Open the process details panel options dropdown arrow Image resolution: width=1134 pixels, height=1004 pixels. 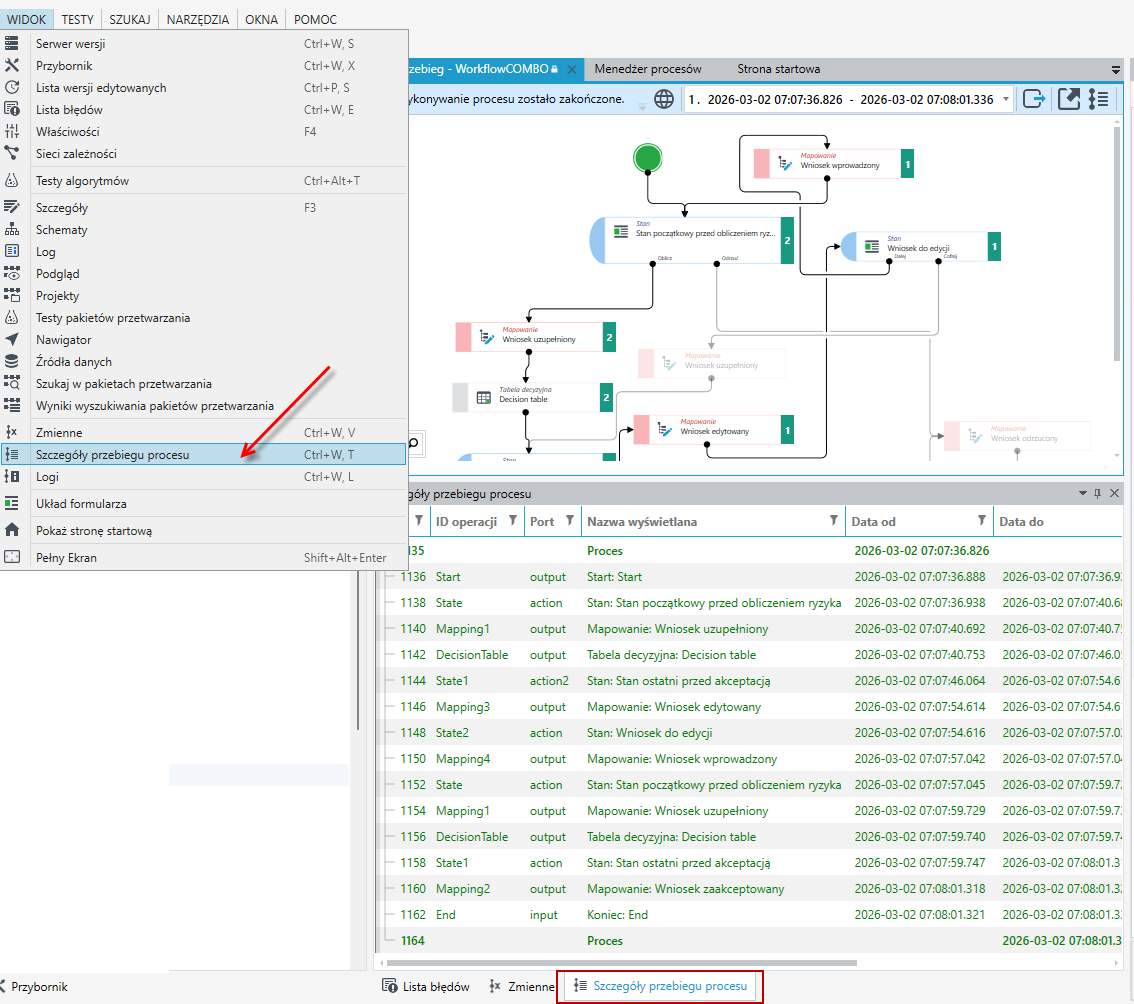tap(1083, 493)
